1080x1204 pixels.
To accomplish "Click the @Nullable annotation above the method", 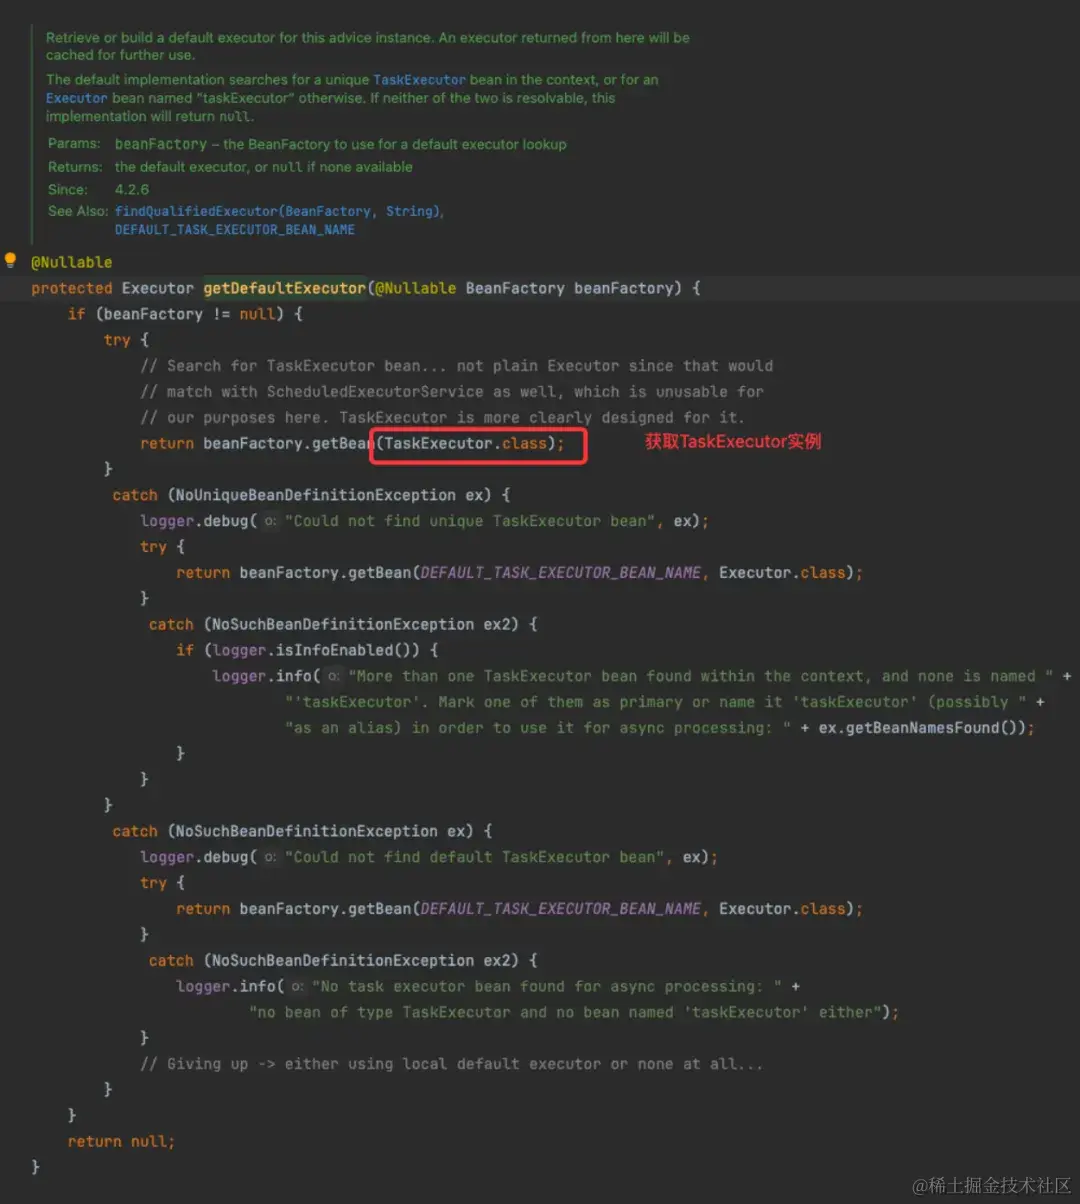I will [72, 262].
